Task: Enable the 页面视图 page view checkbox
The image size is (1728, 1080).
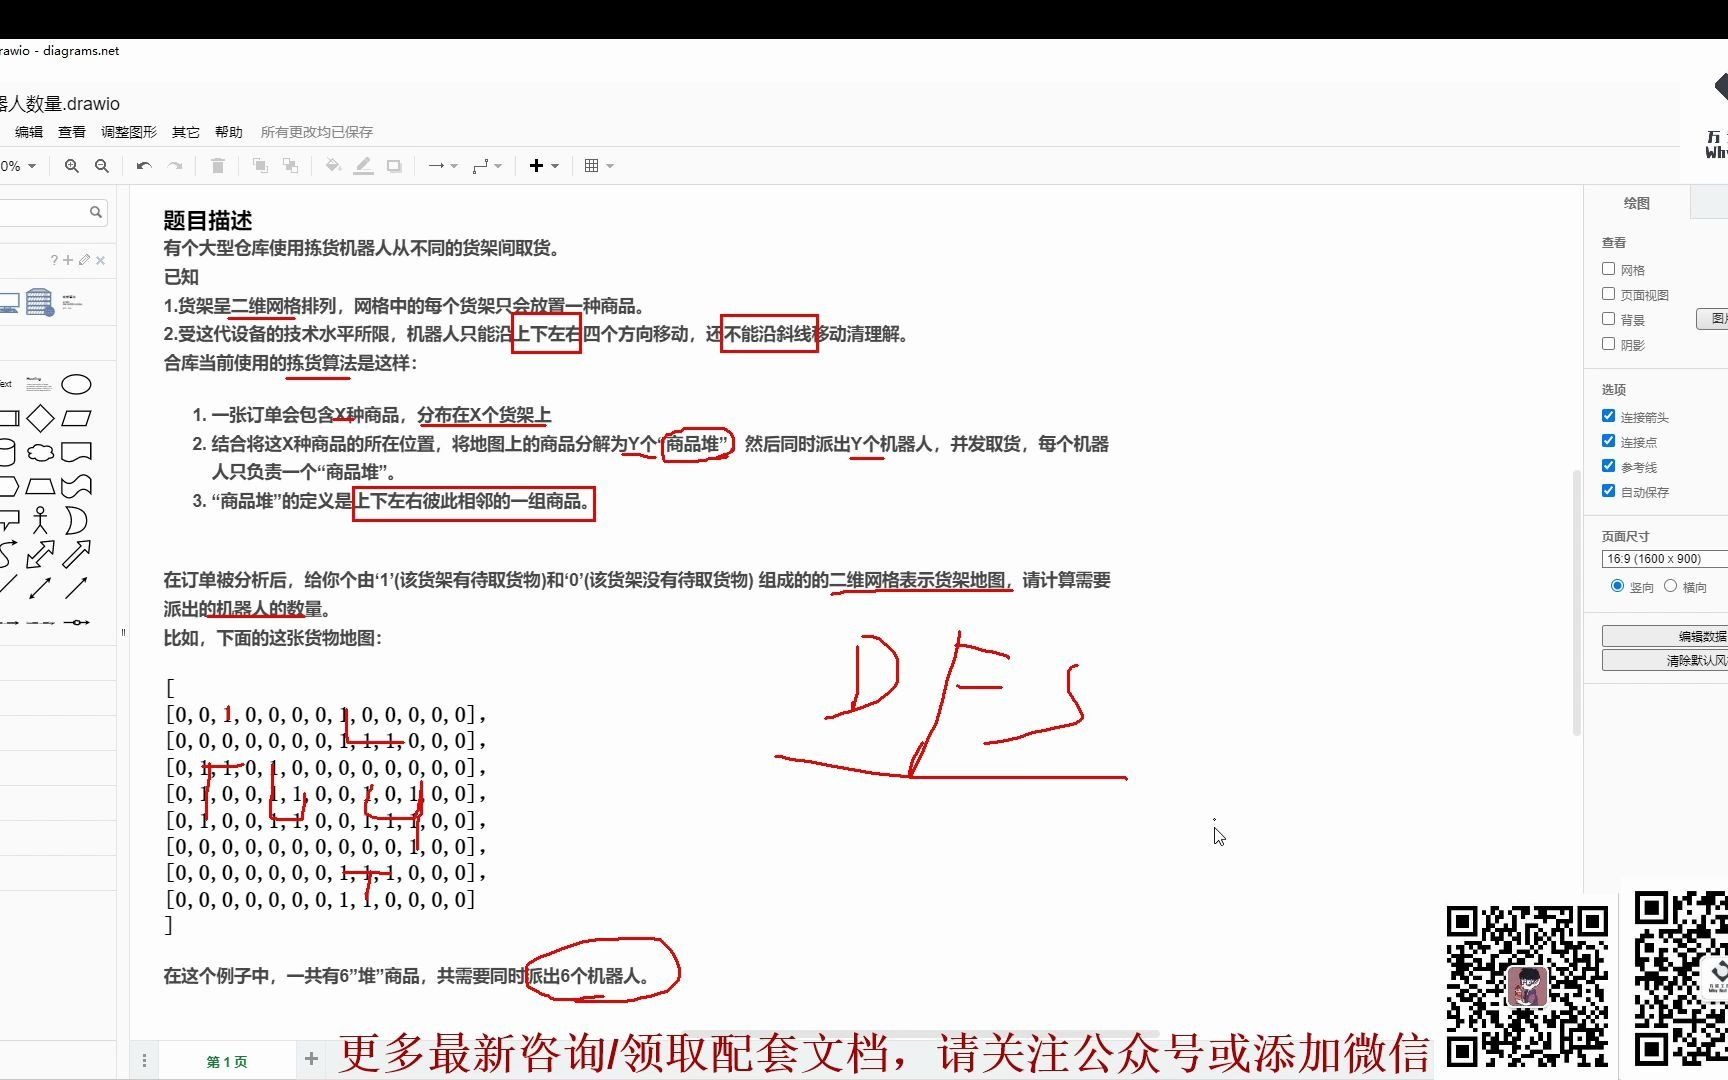Action: (x=1608, y=294)
